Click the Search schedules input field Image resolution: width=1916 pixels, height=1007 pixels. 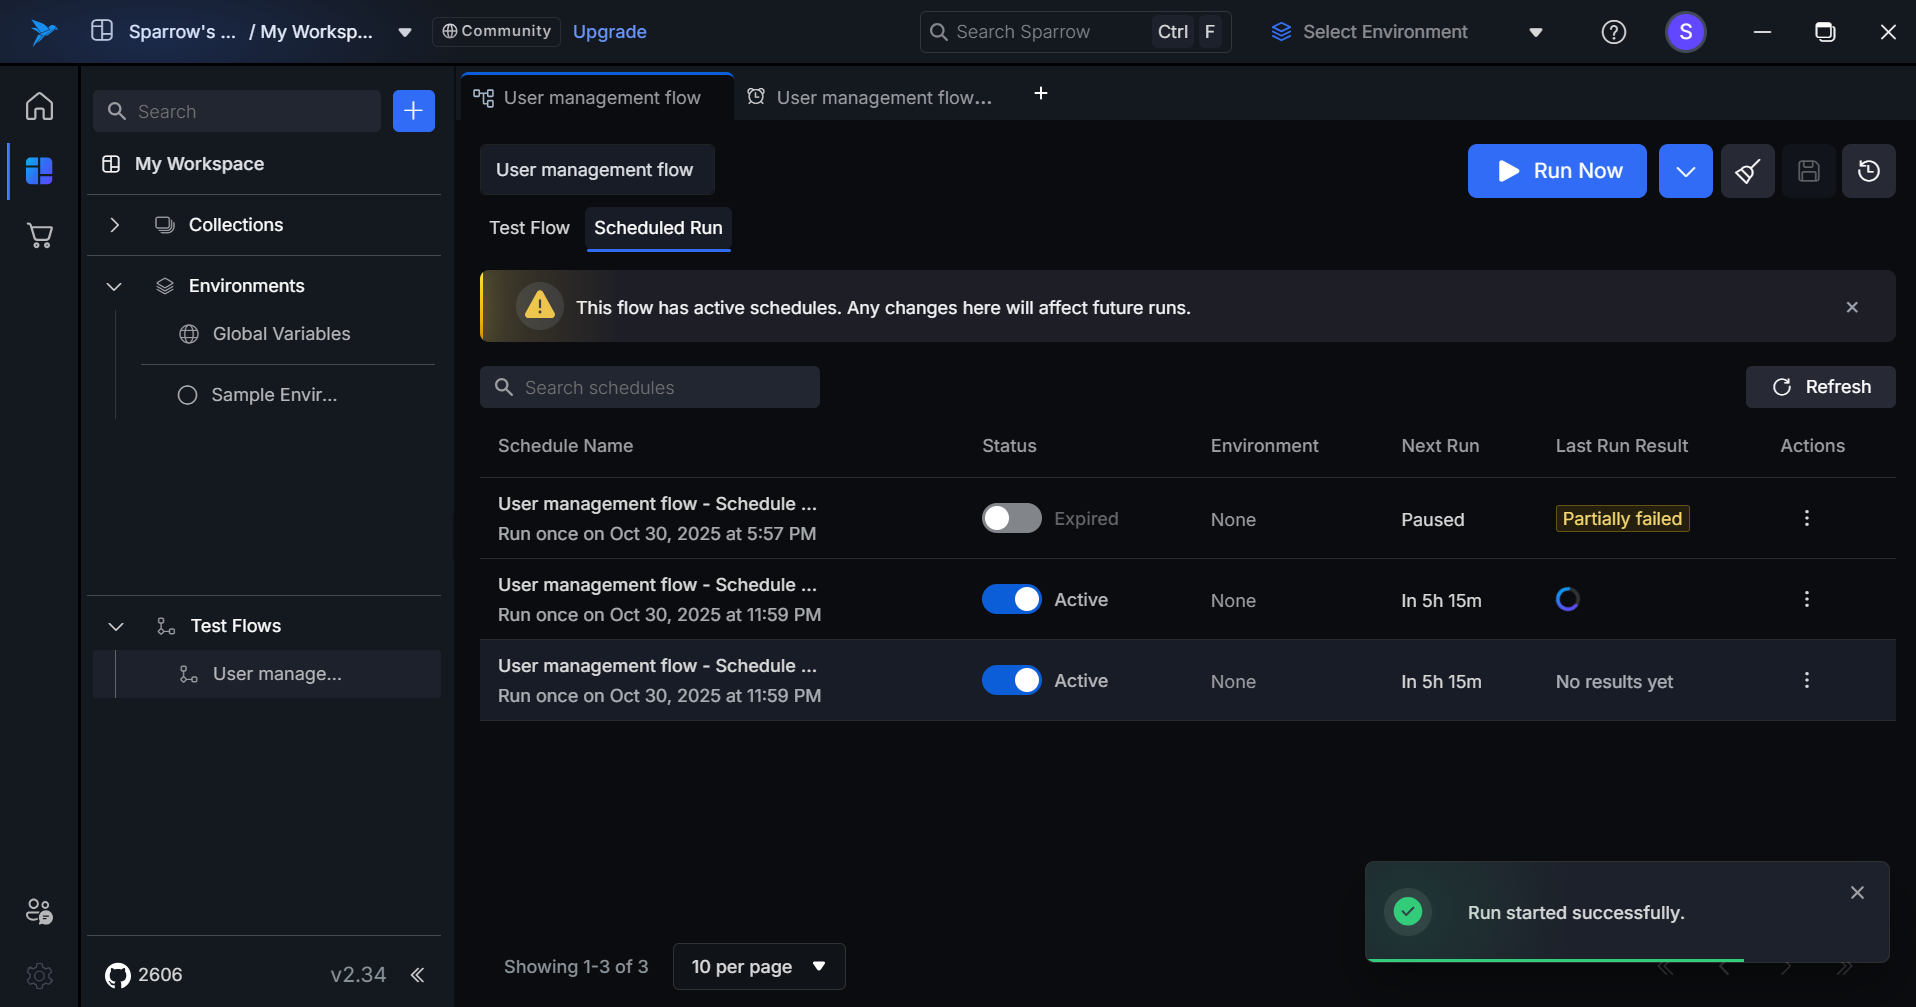[x=650, y=387]
